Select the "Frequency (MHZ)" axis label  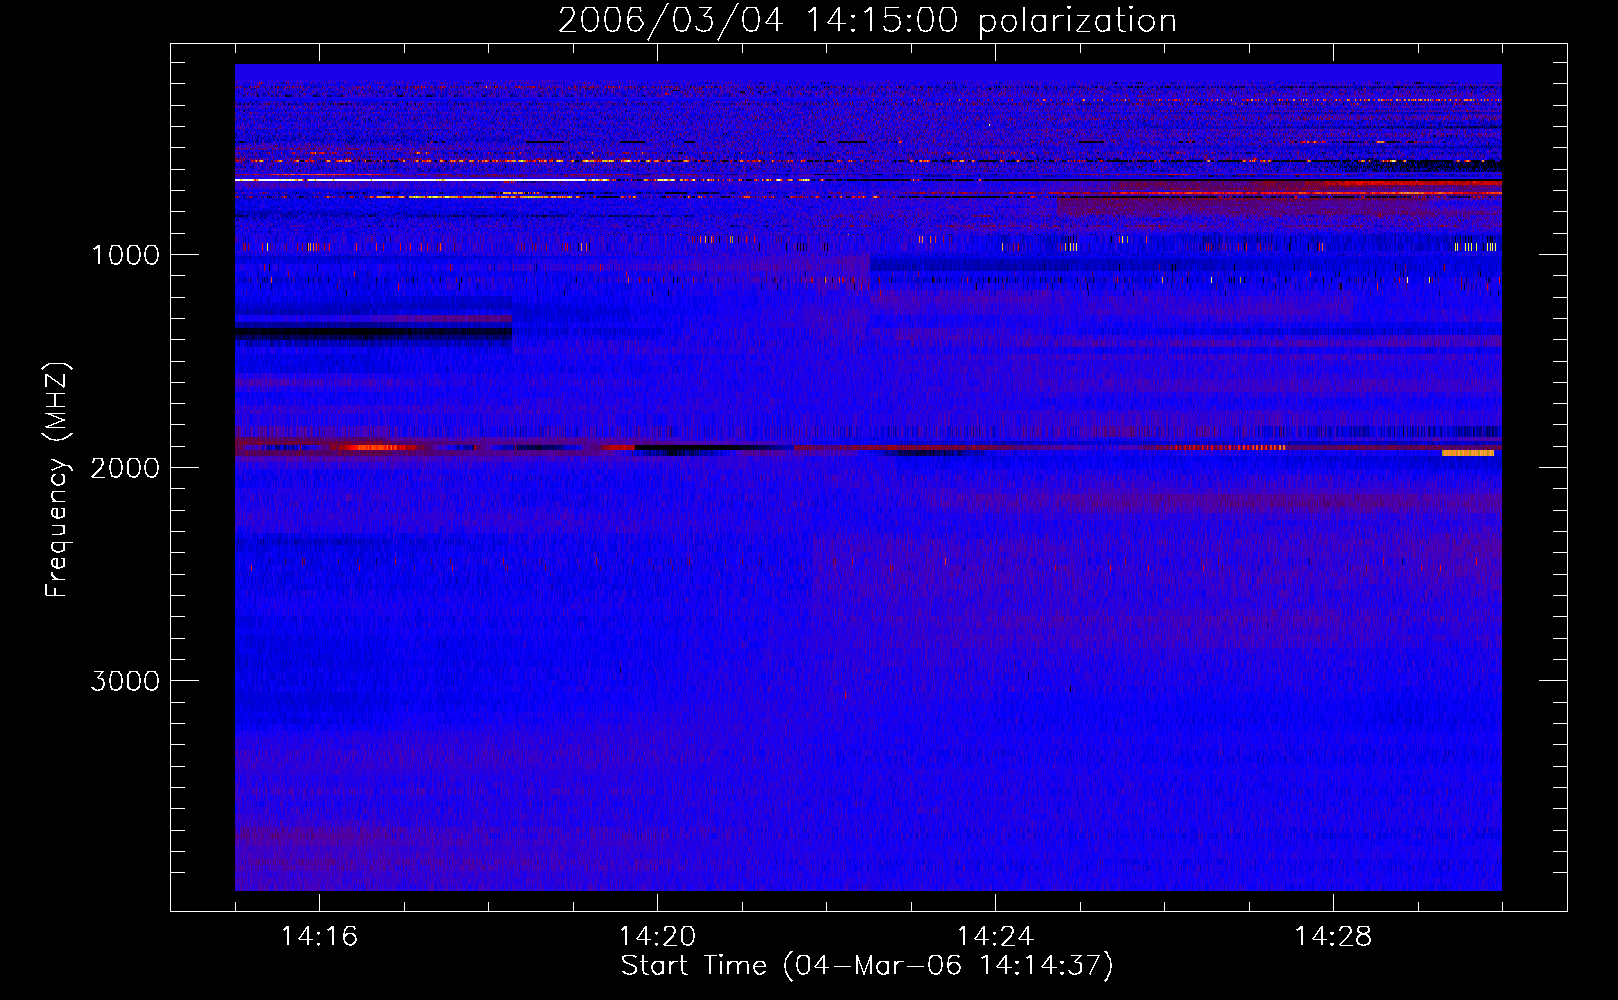57,480
